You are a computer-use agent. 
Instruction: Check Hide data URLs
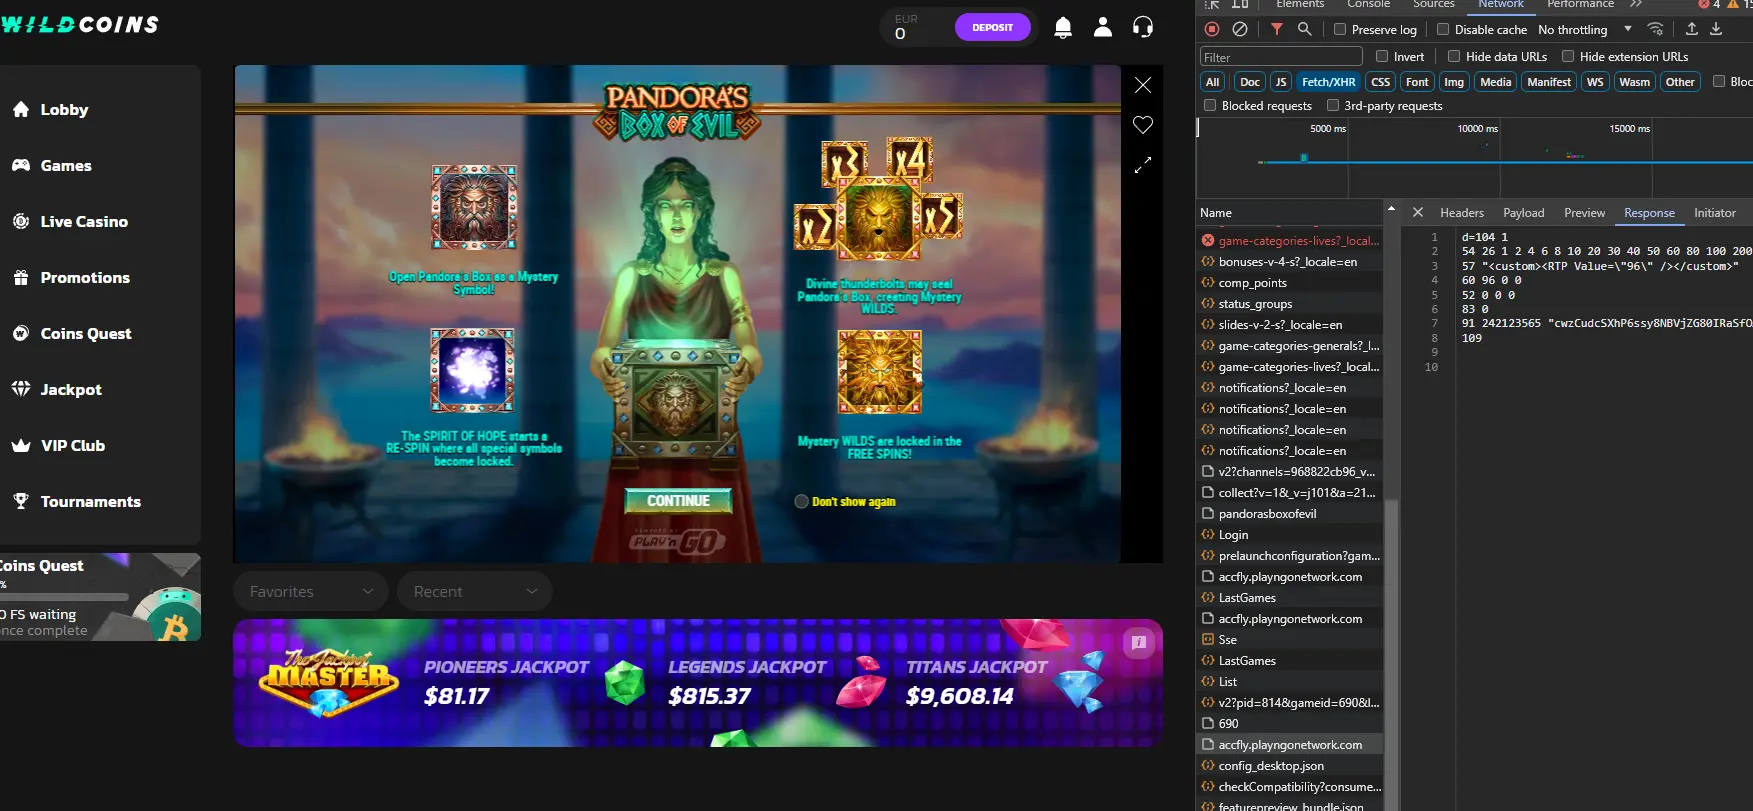pyautogui.click(x=1454, y=56)
